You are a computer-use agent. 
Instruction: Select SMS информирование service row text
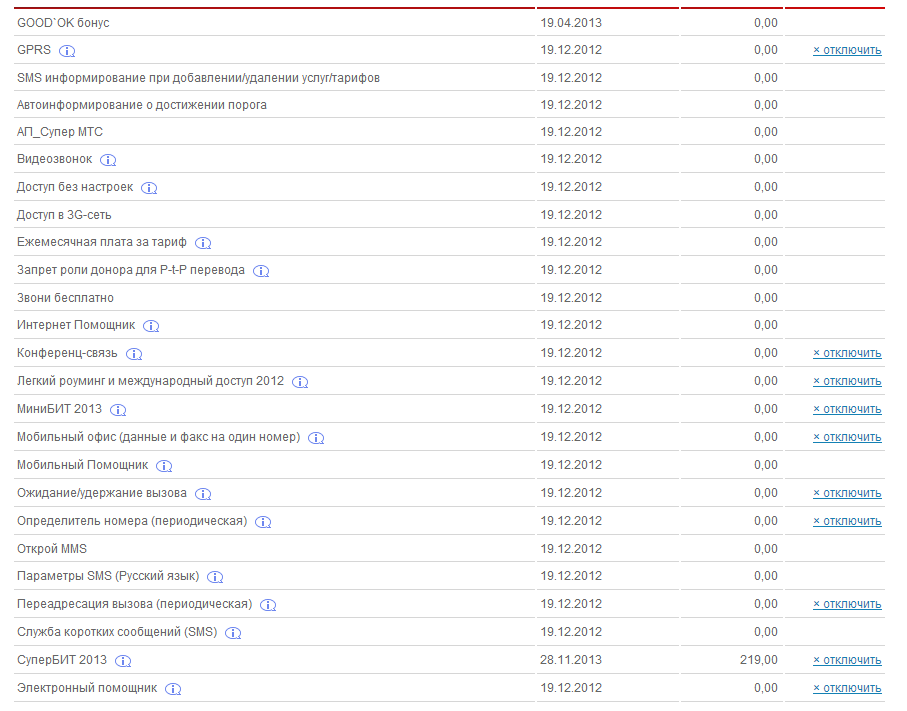[198, 78]
